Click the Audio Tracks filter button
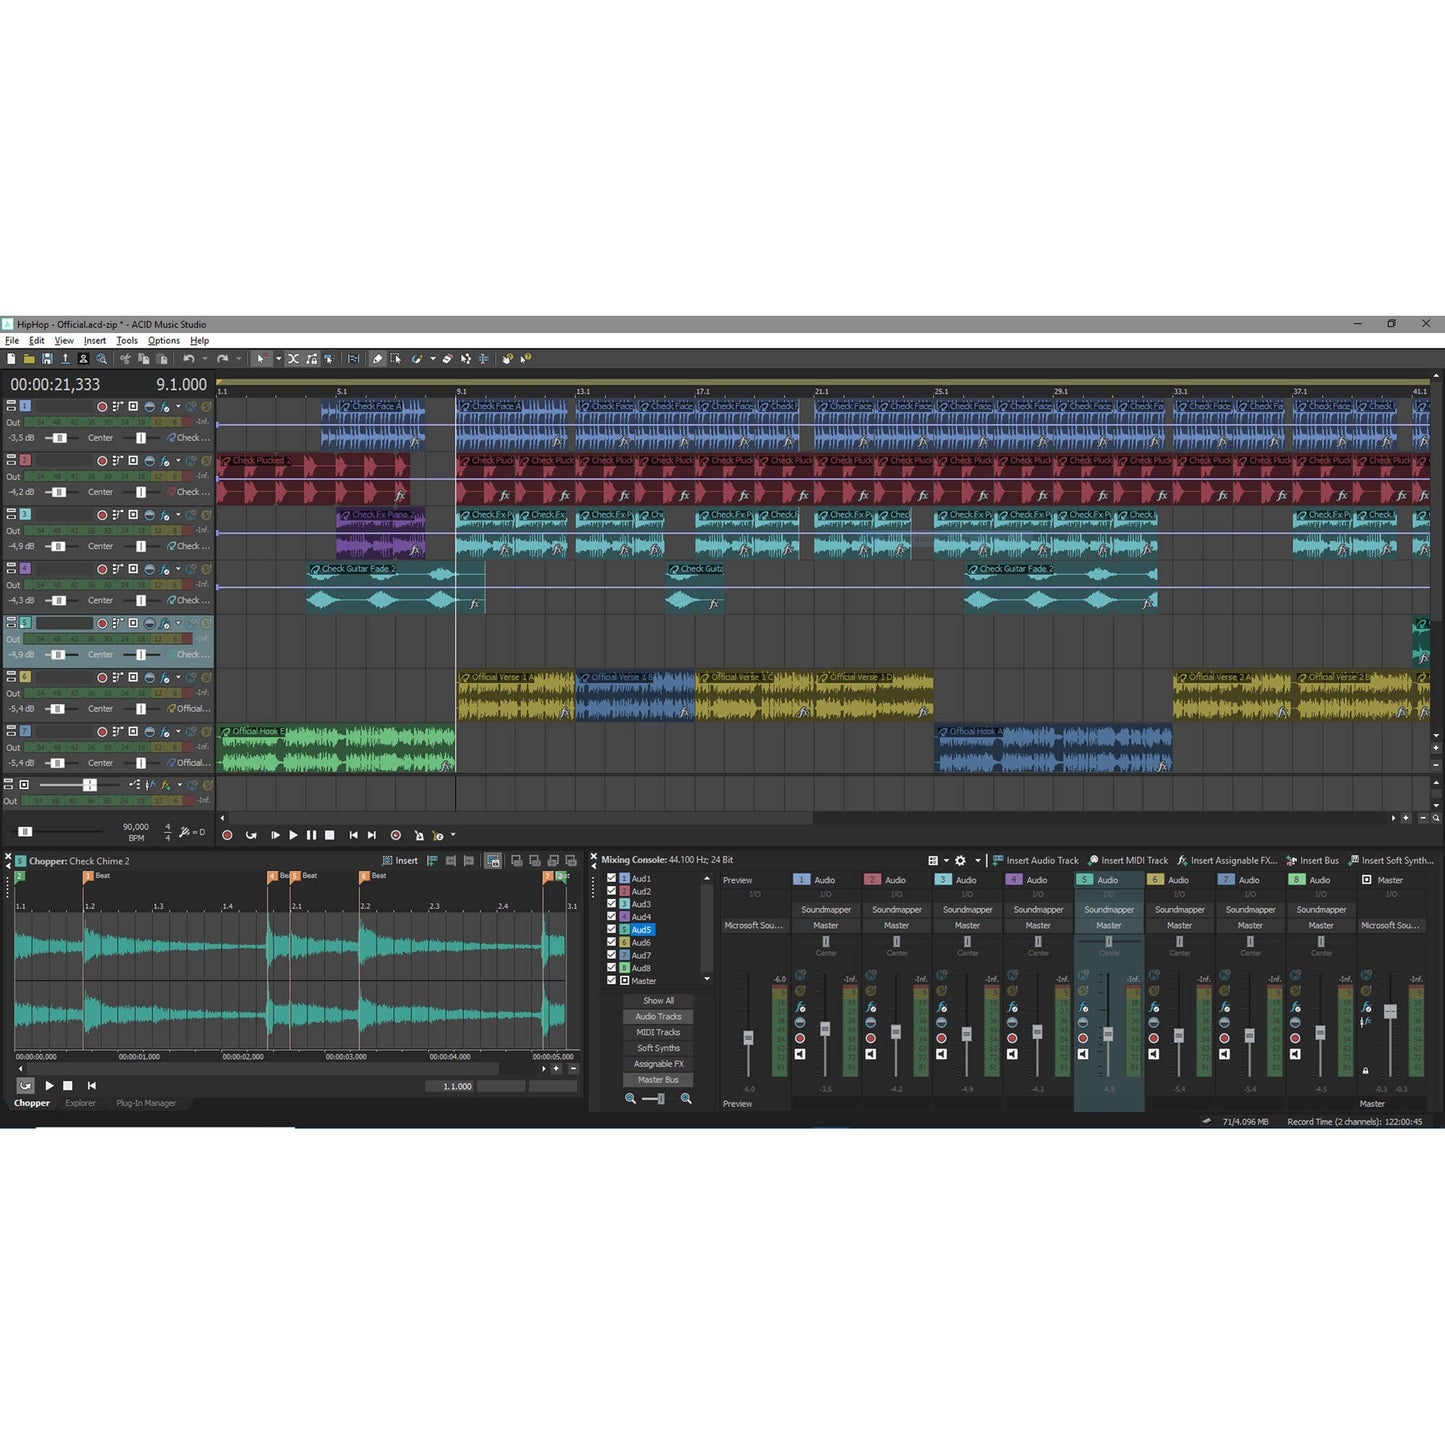Screen dimensions: 1445x1445 (x=658, y=1016)
